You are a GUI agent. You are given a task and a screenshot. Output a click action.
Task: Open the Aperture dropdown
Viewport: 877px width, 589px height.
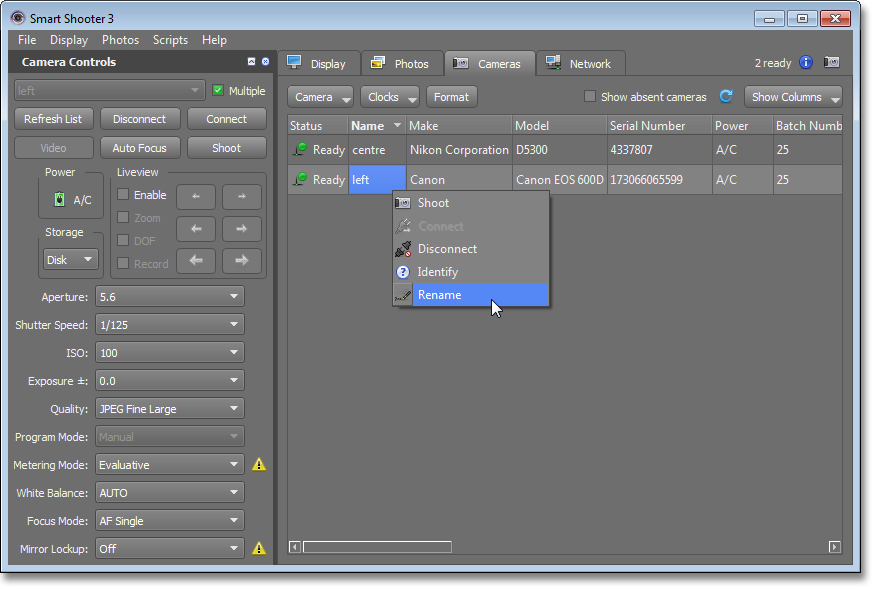pos(170,297)
